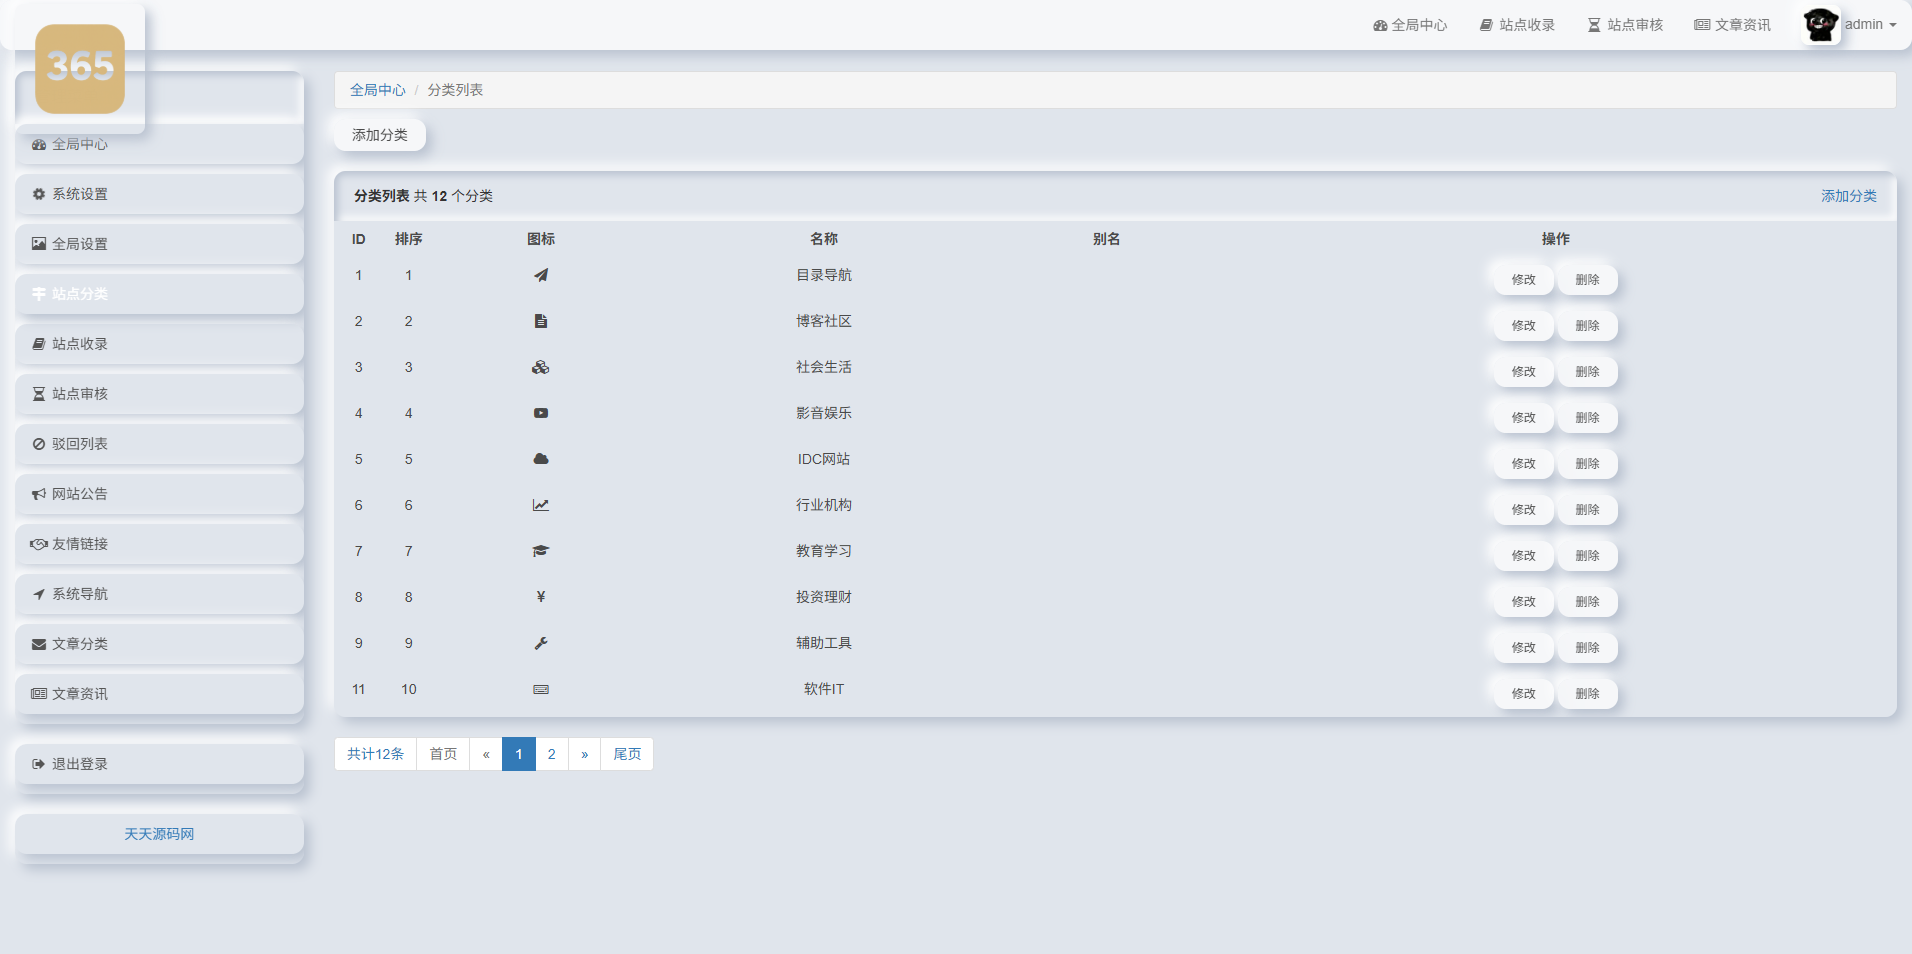Click the cloud icon for IDC网站
The width and height of the screenshot is (1912, 954).
pyautogui.click(x=540, y=458)
